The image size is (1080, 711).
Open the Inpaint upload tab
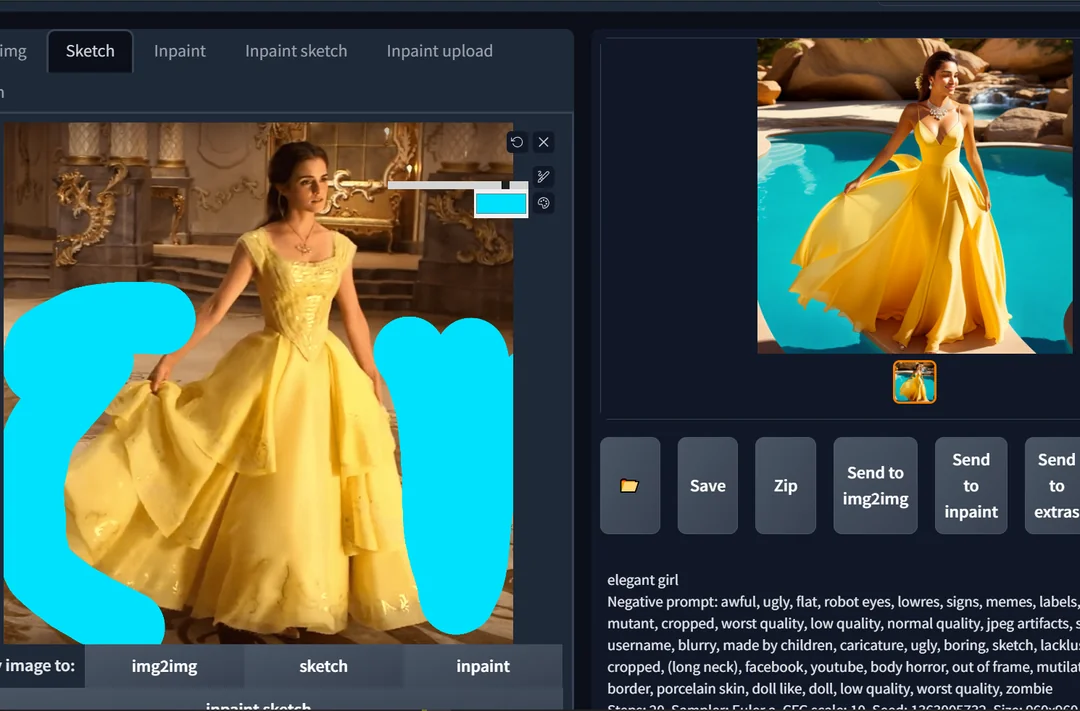439,51
